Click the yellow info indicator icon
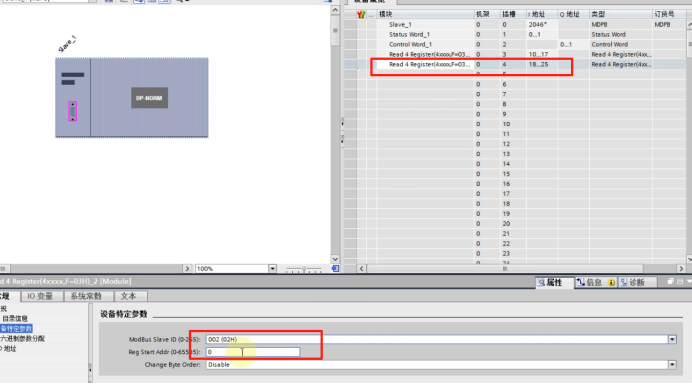692x384 pixels. [x=611, y=282]
